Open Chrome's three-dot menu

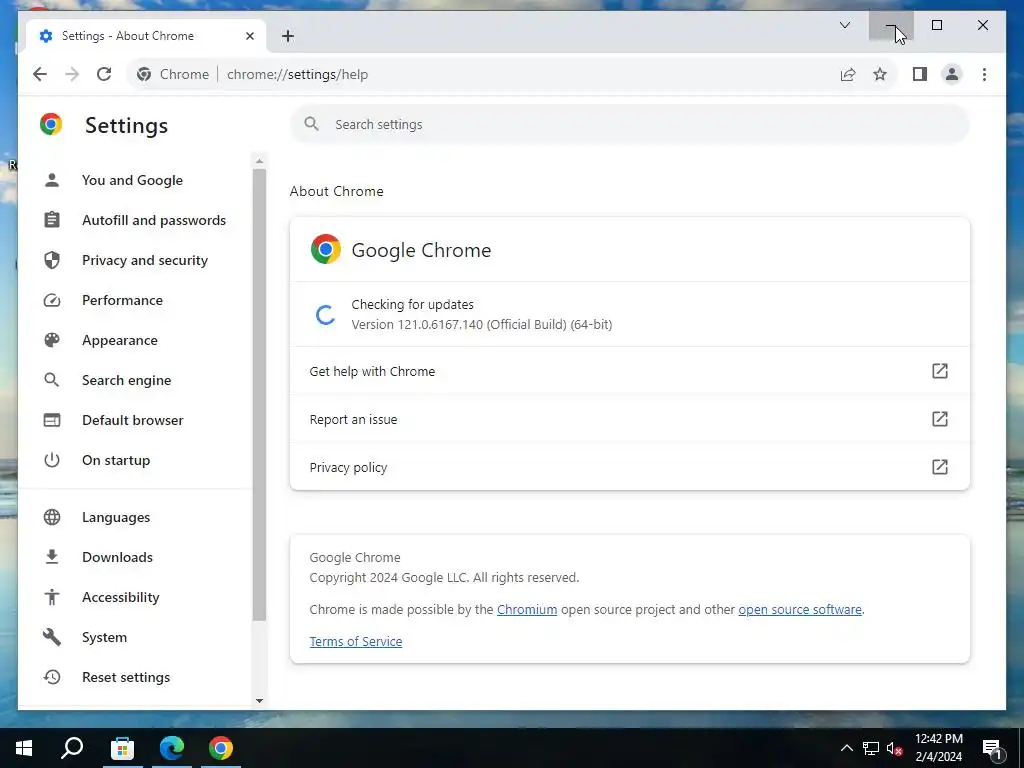(x=984, y=74)
